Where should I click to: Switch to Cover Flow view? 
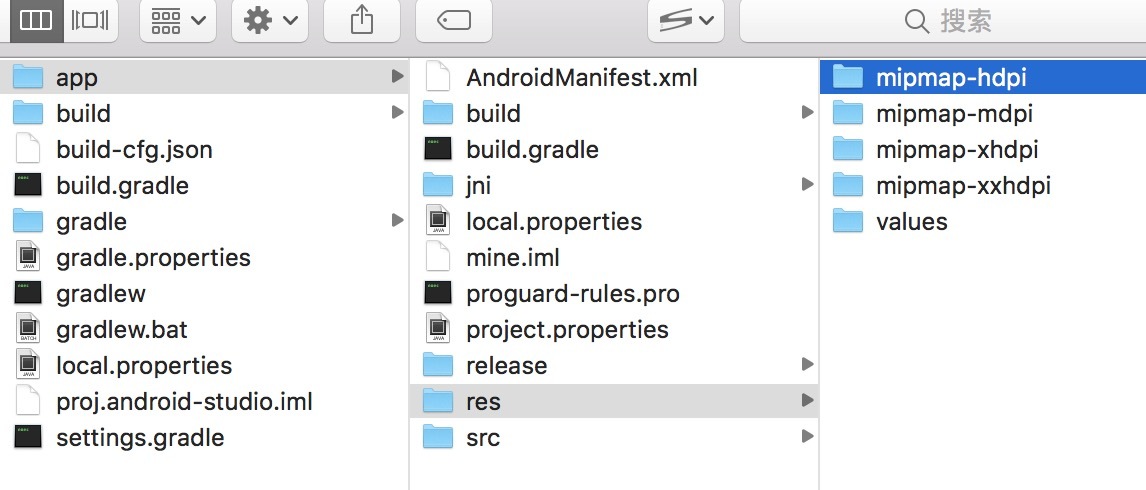click(x=92, y=20)
